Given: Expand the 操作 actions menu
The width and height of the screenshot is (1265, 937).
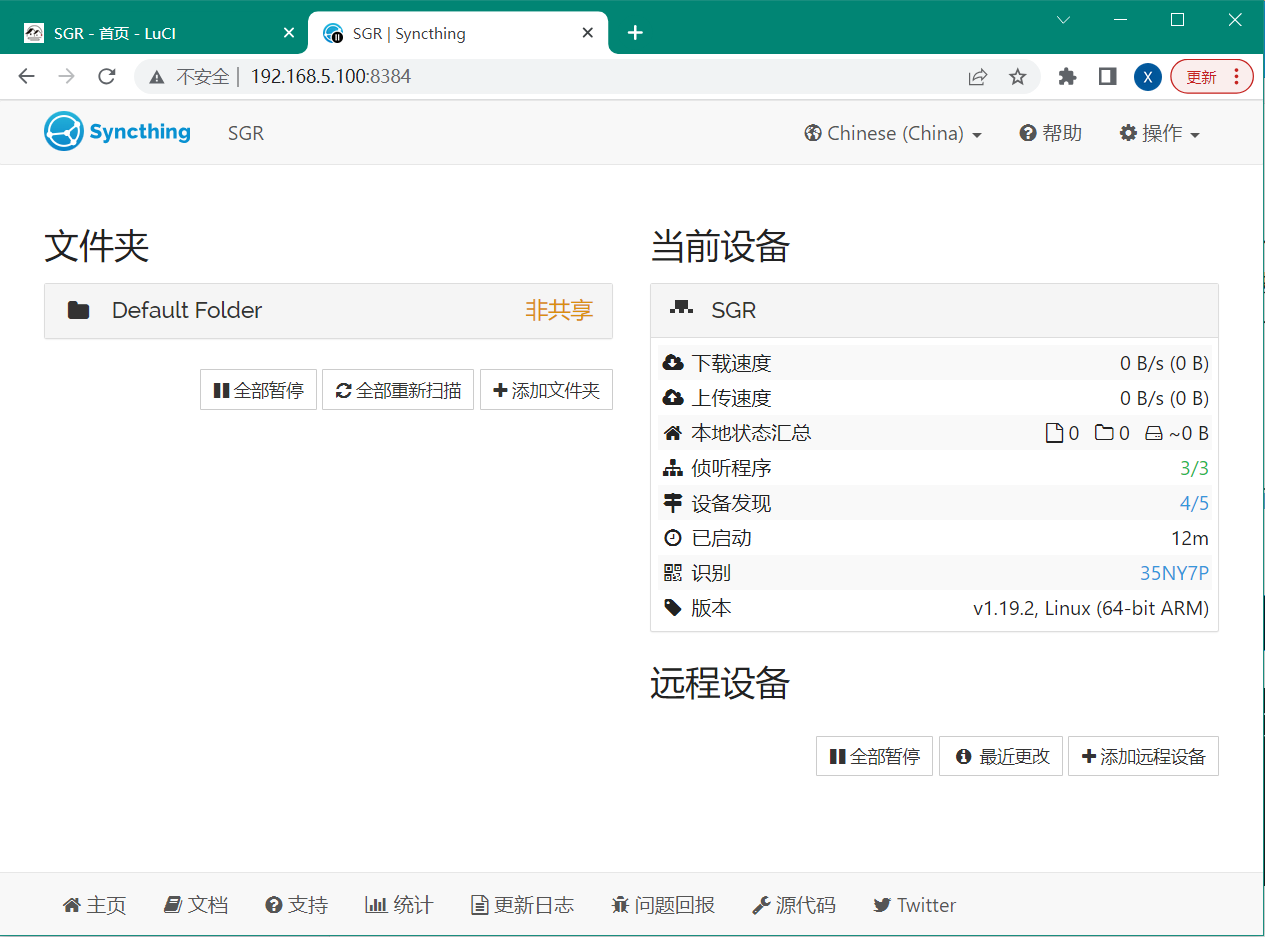Looking at the screenshot, I should [1160, 133].
